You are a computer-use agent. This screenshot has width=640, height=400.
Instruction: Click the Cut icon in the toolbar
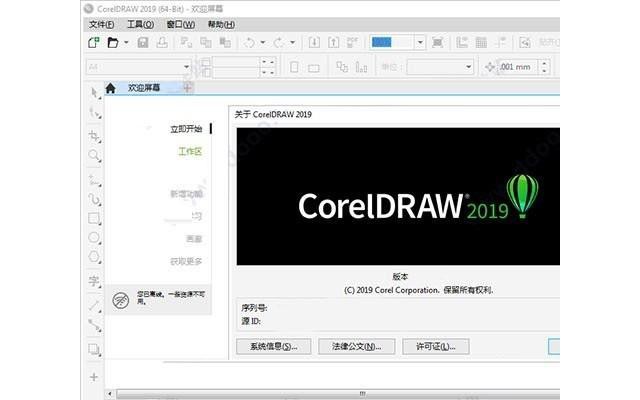(187, 42)
